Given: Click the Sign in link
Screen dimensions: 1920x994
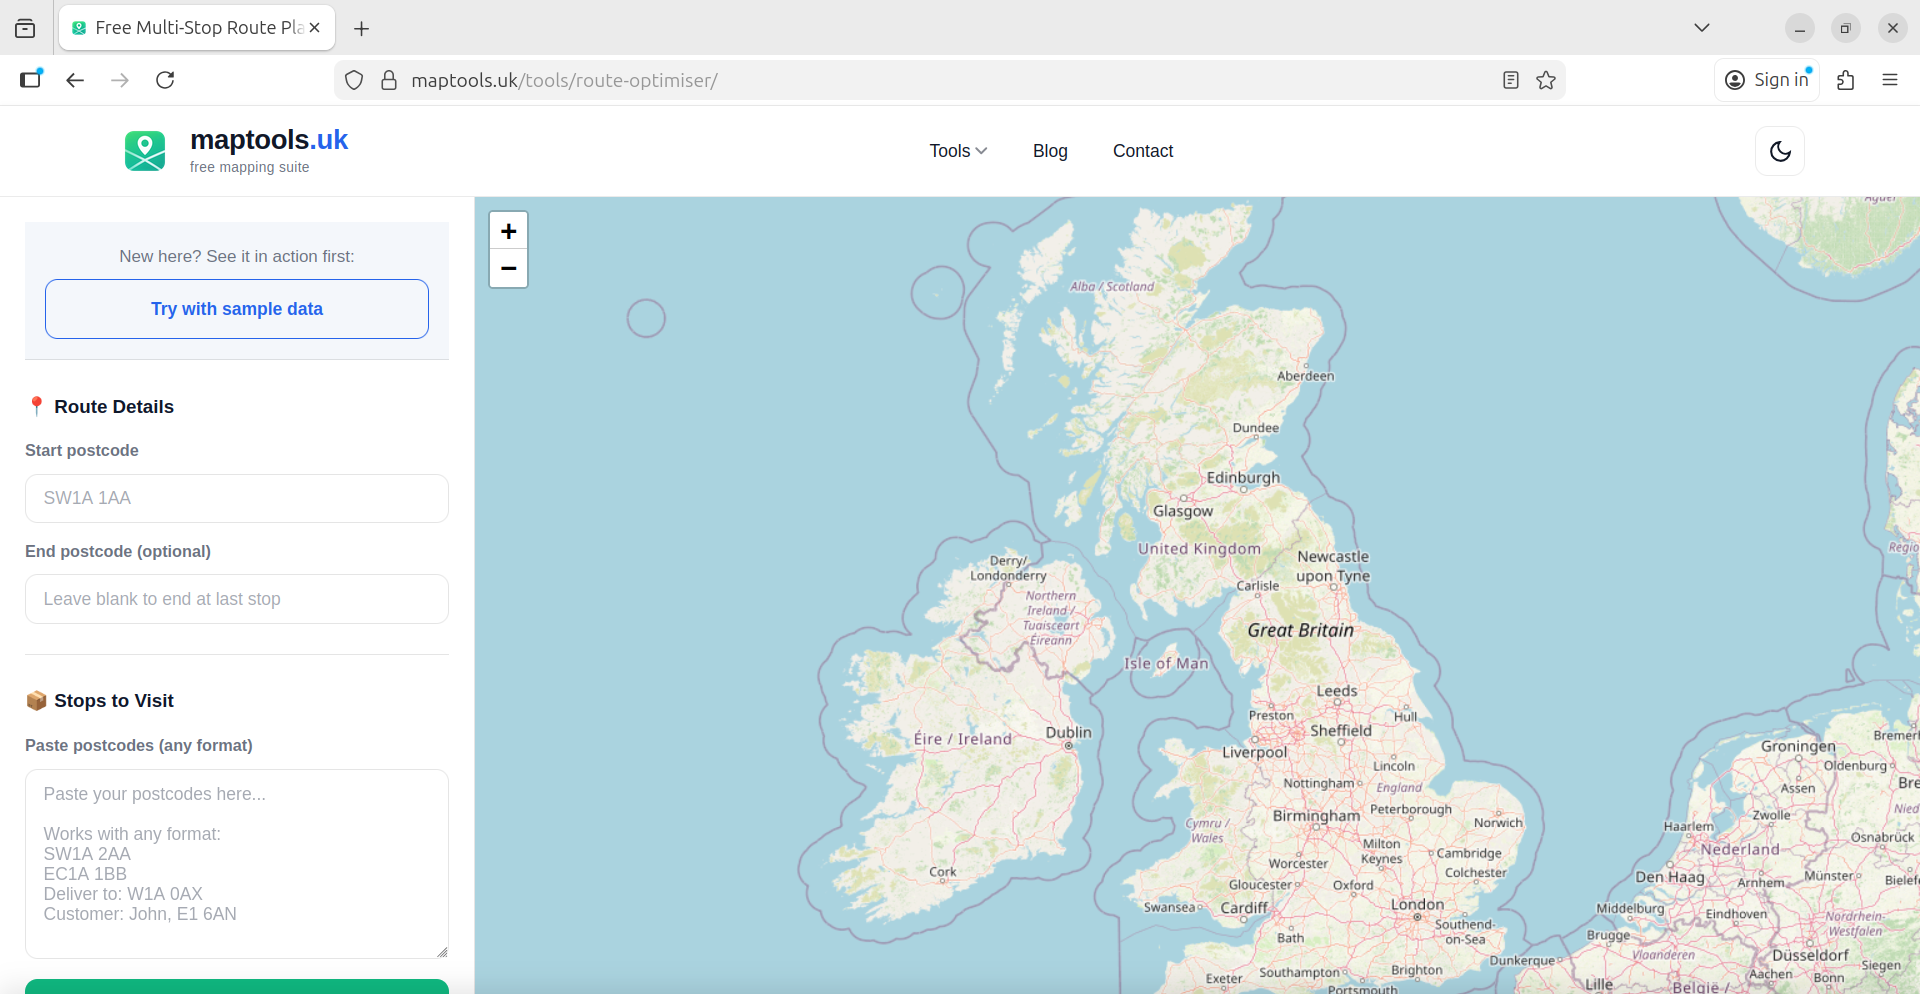Looking at the screenshot, I should coord(1767,80).
